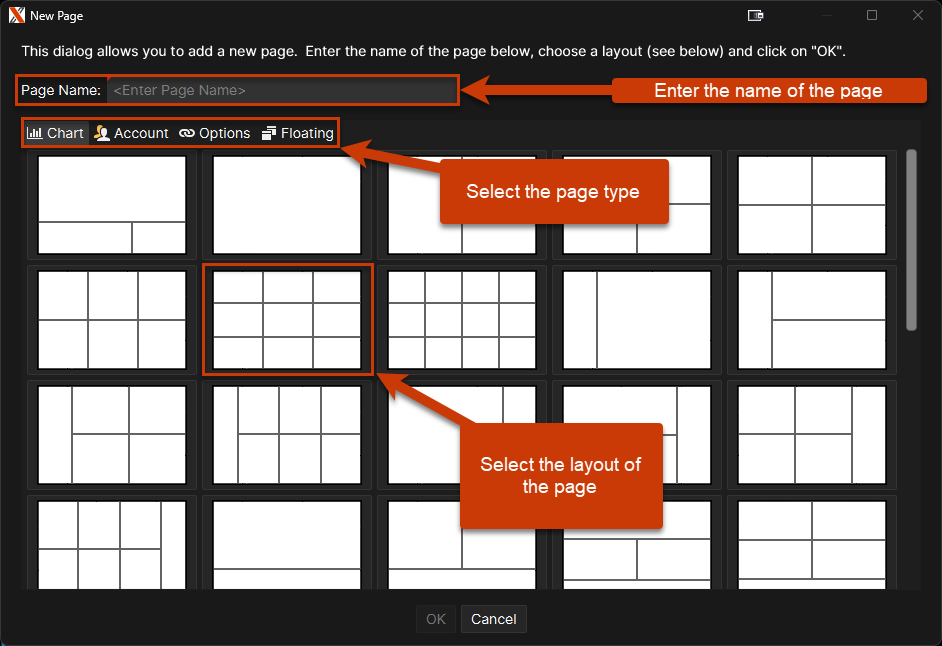Screen dimensions: 942x646
Task: Click the app logo in the title bar
Action: [x=16, y=16]
